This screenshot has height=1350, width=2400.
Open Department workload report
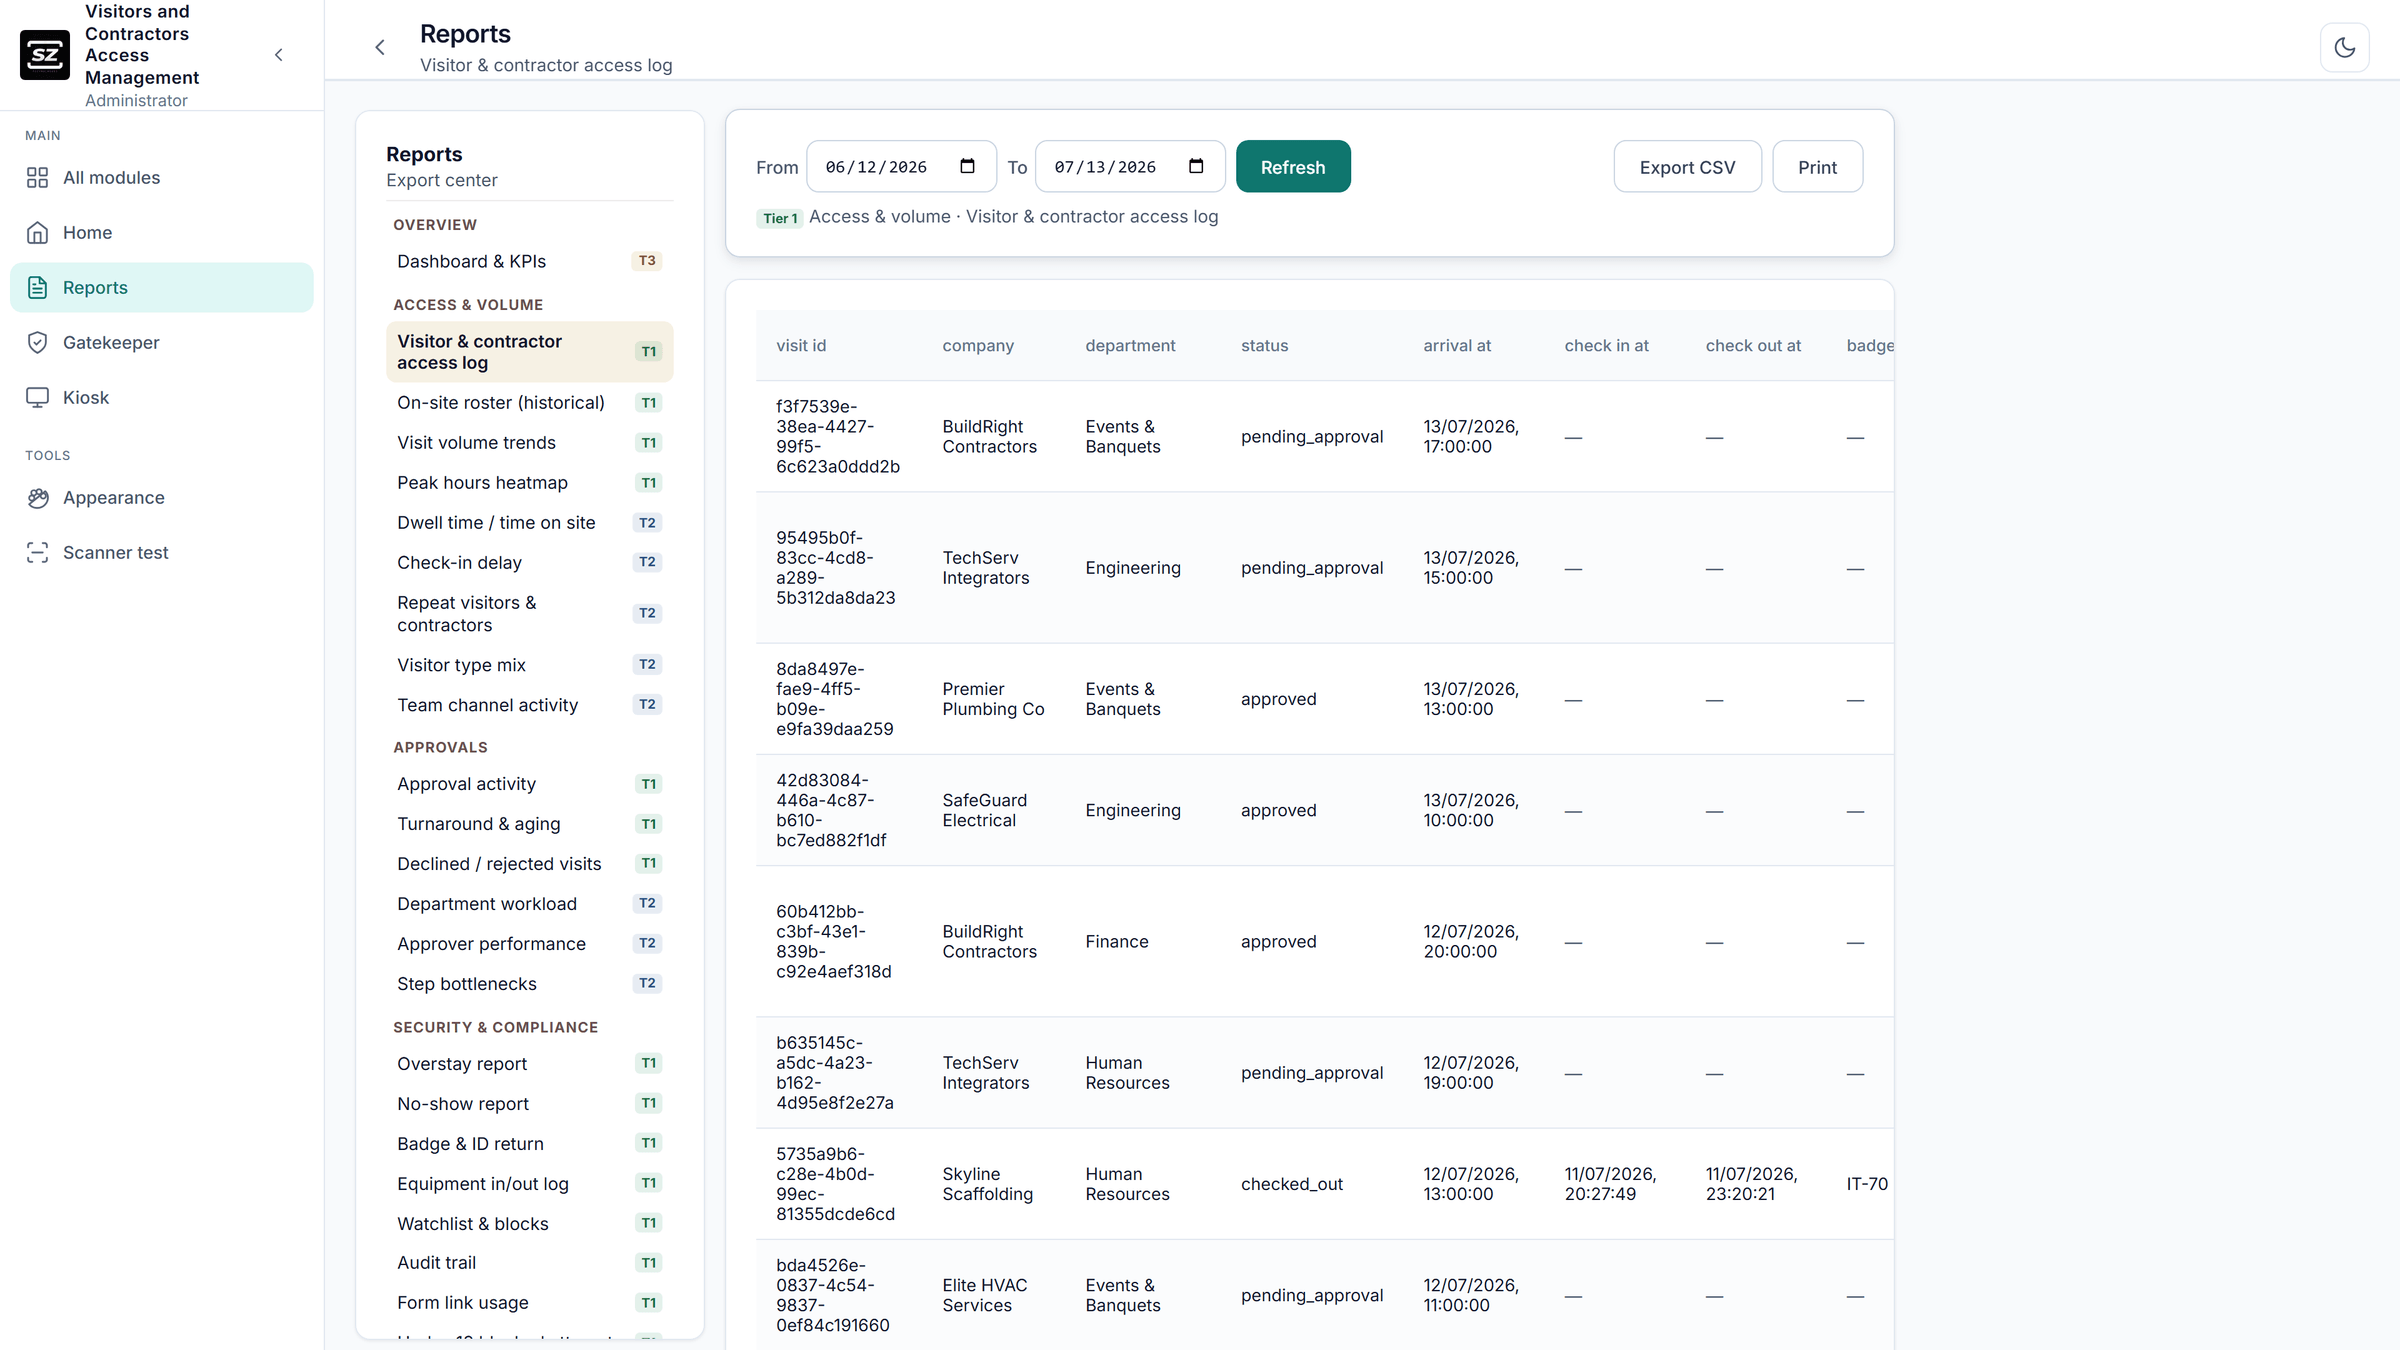point(530,904)
